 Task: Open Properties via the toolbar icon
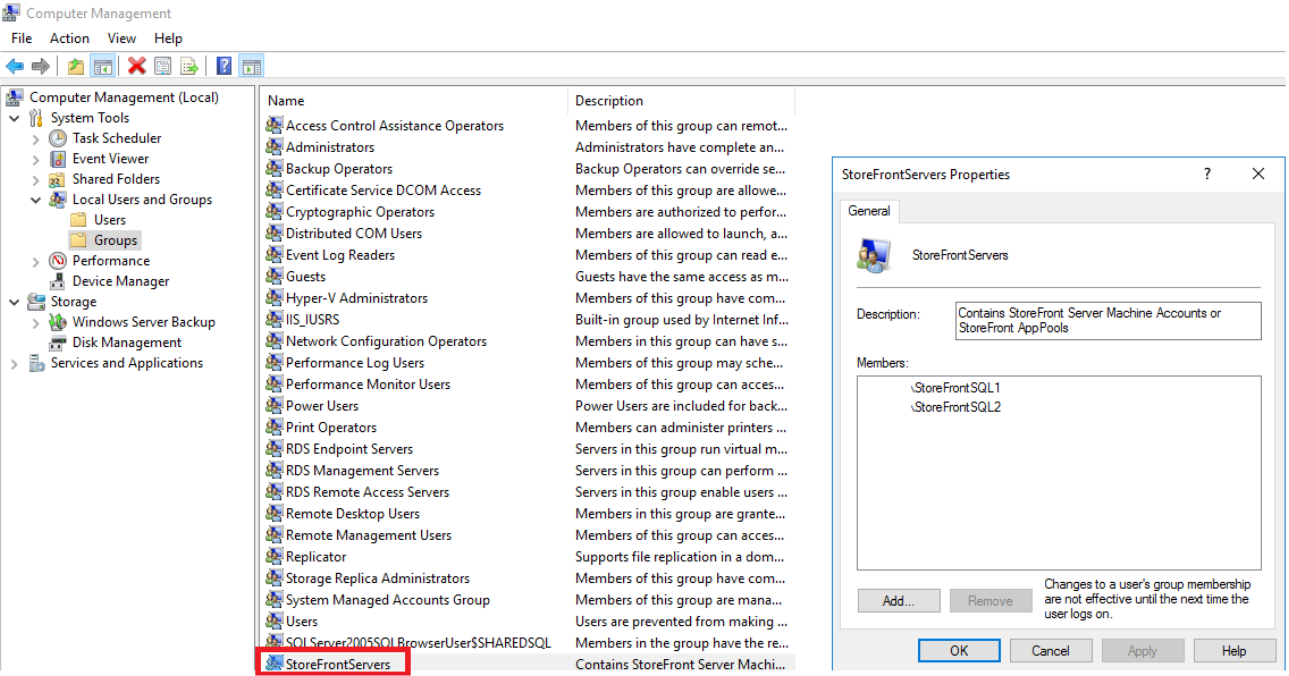tap(161, 66)
